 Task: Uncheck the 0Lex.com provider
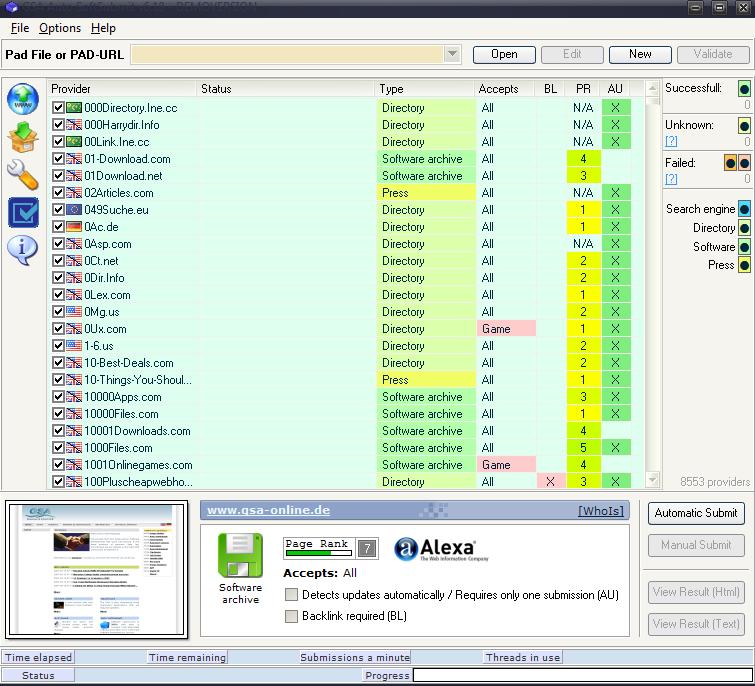(x=58, y=295)
